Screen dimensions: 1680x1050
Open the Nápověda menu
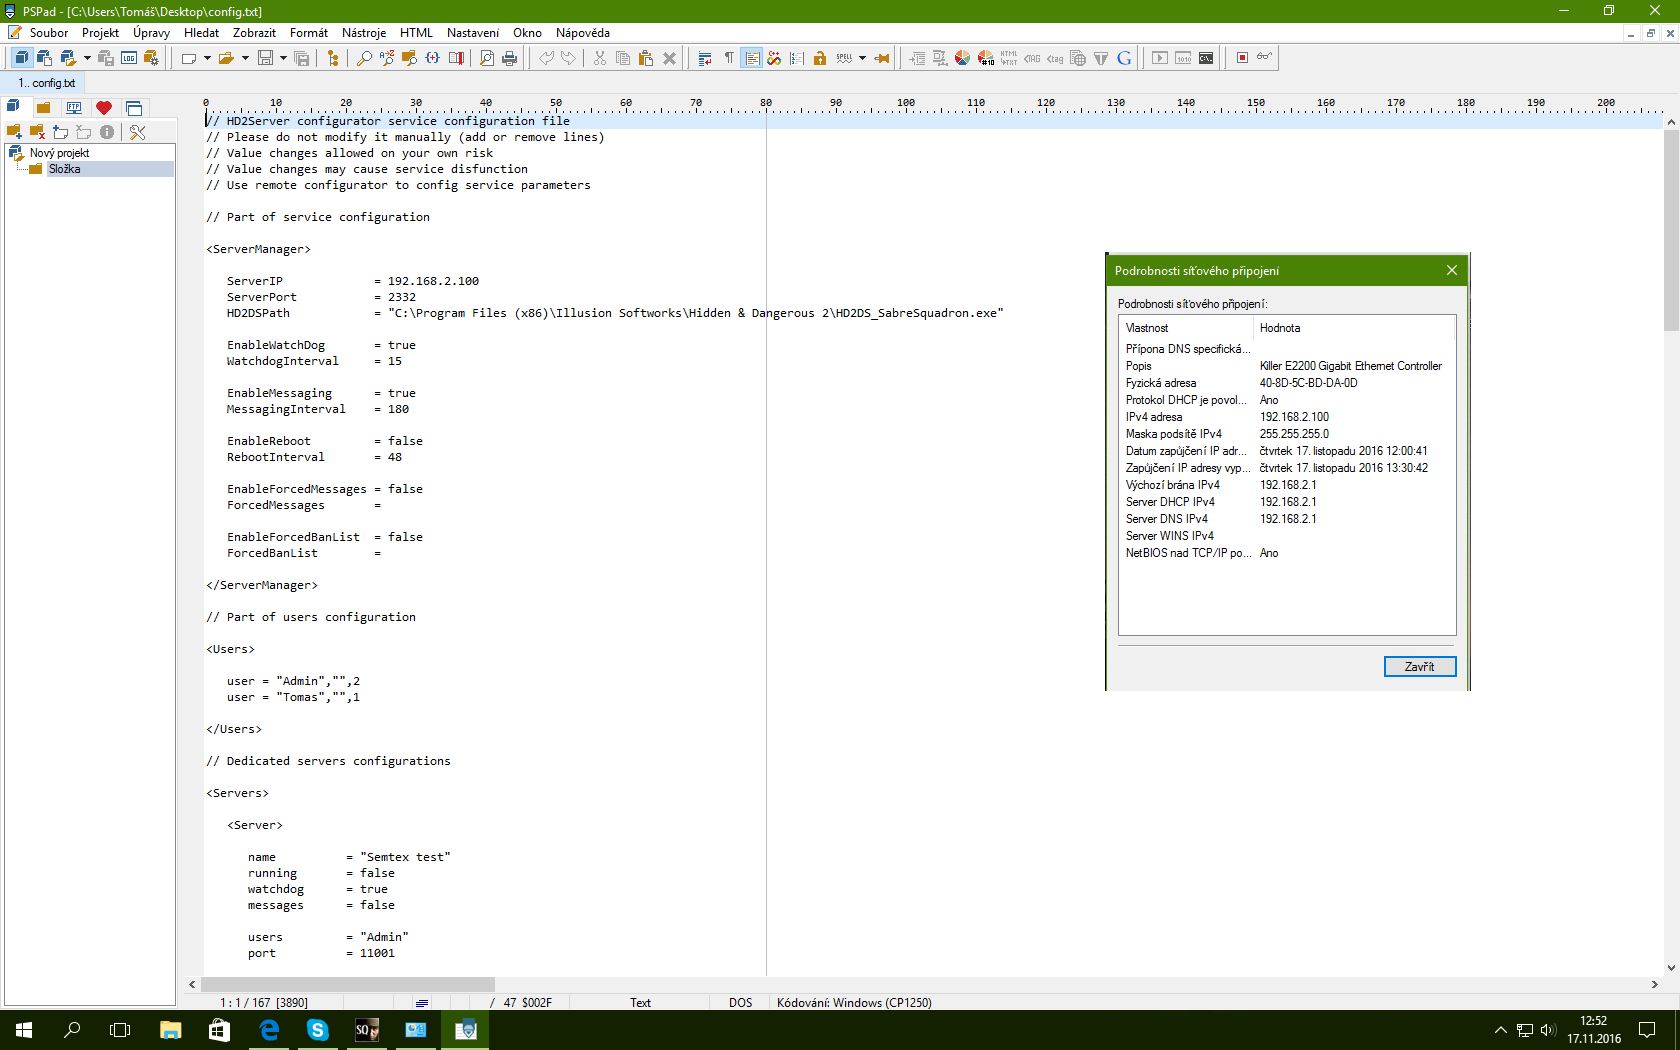click(583, 33)
